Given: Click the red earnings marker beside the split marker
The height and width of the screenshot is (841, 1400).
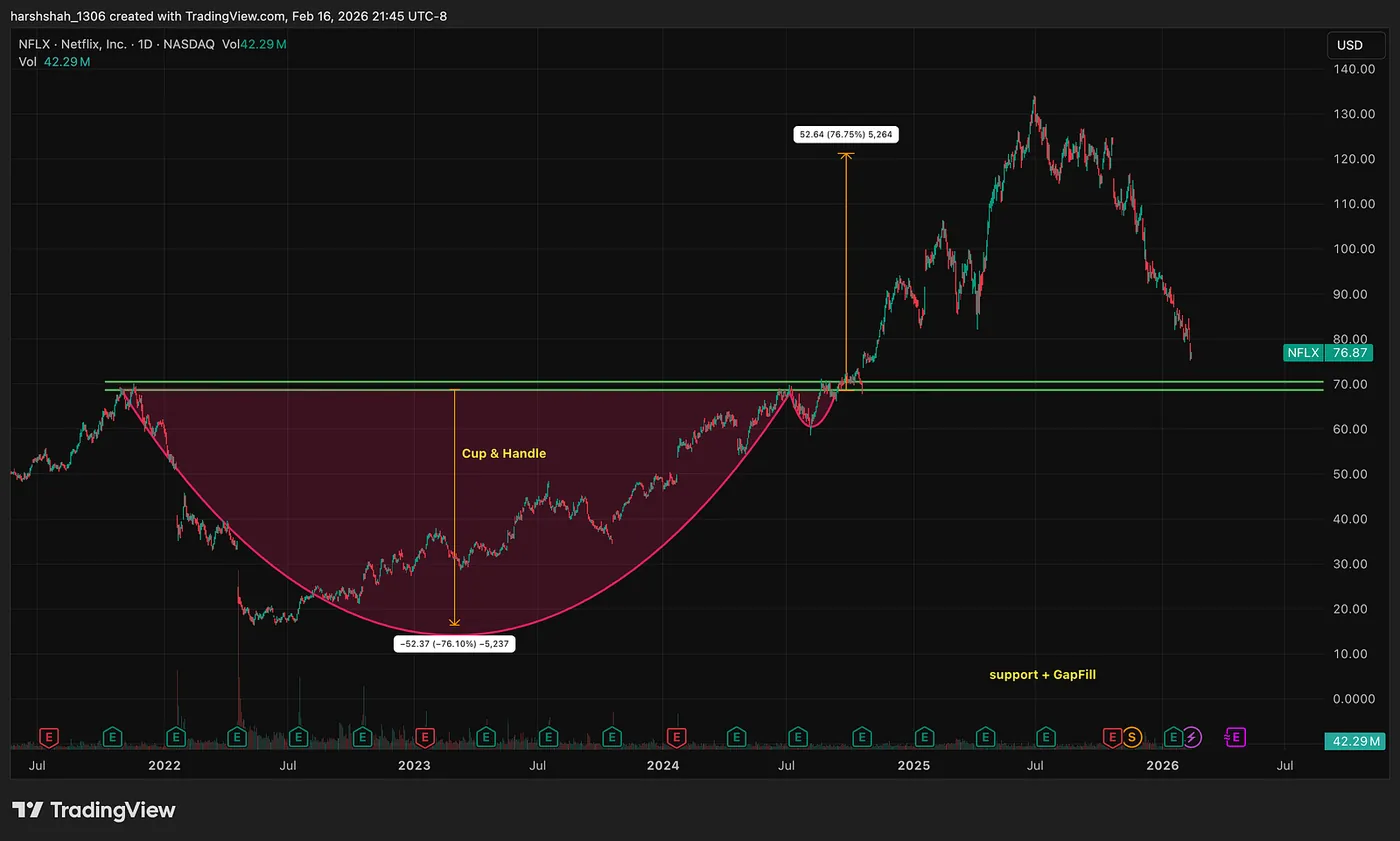Looking at the screenshot, I should coord(1112,737).
